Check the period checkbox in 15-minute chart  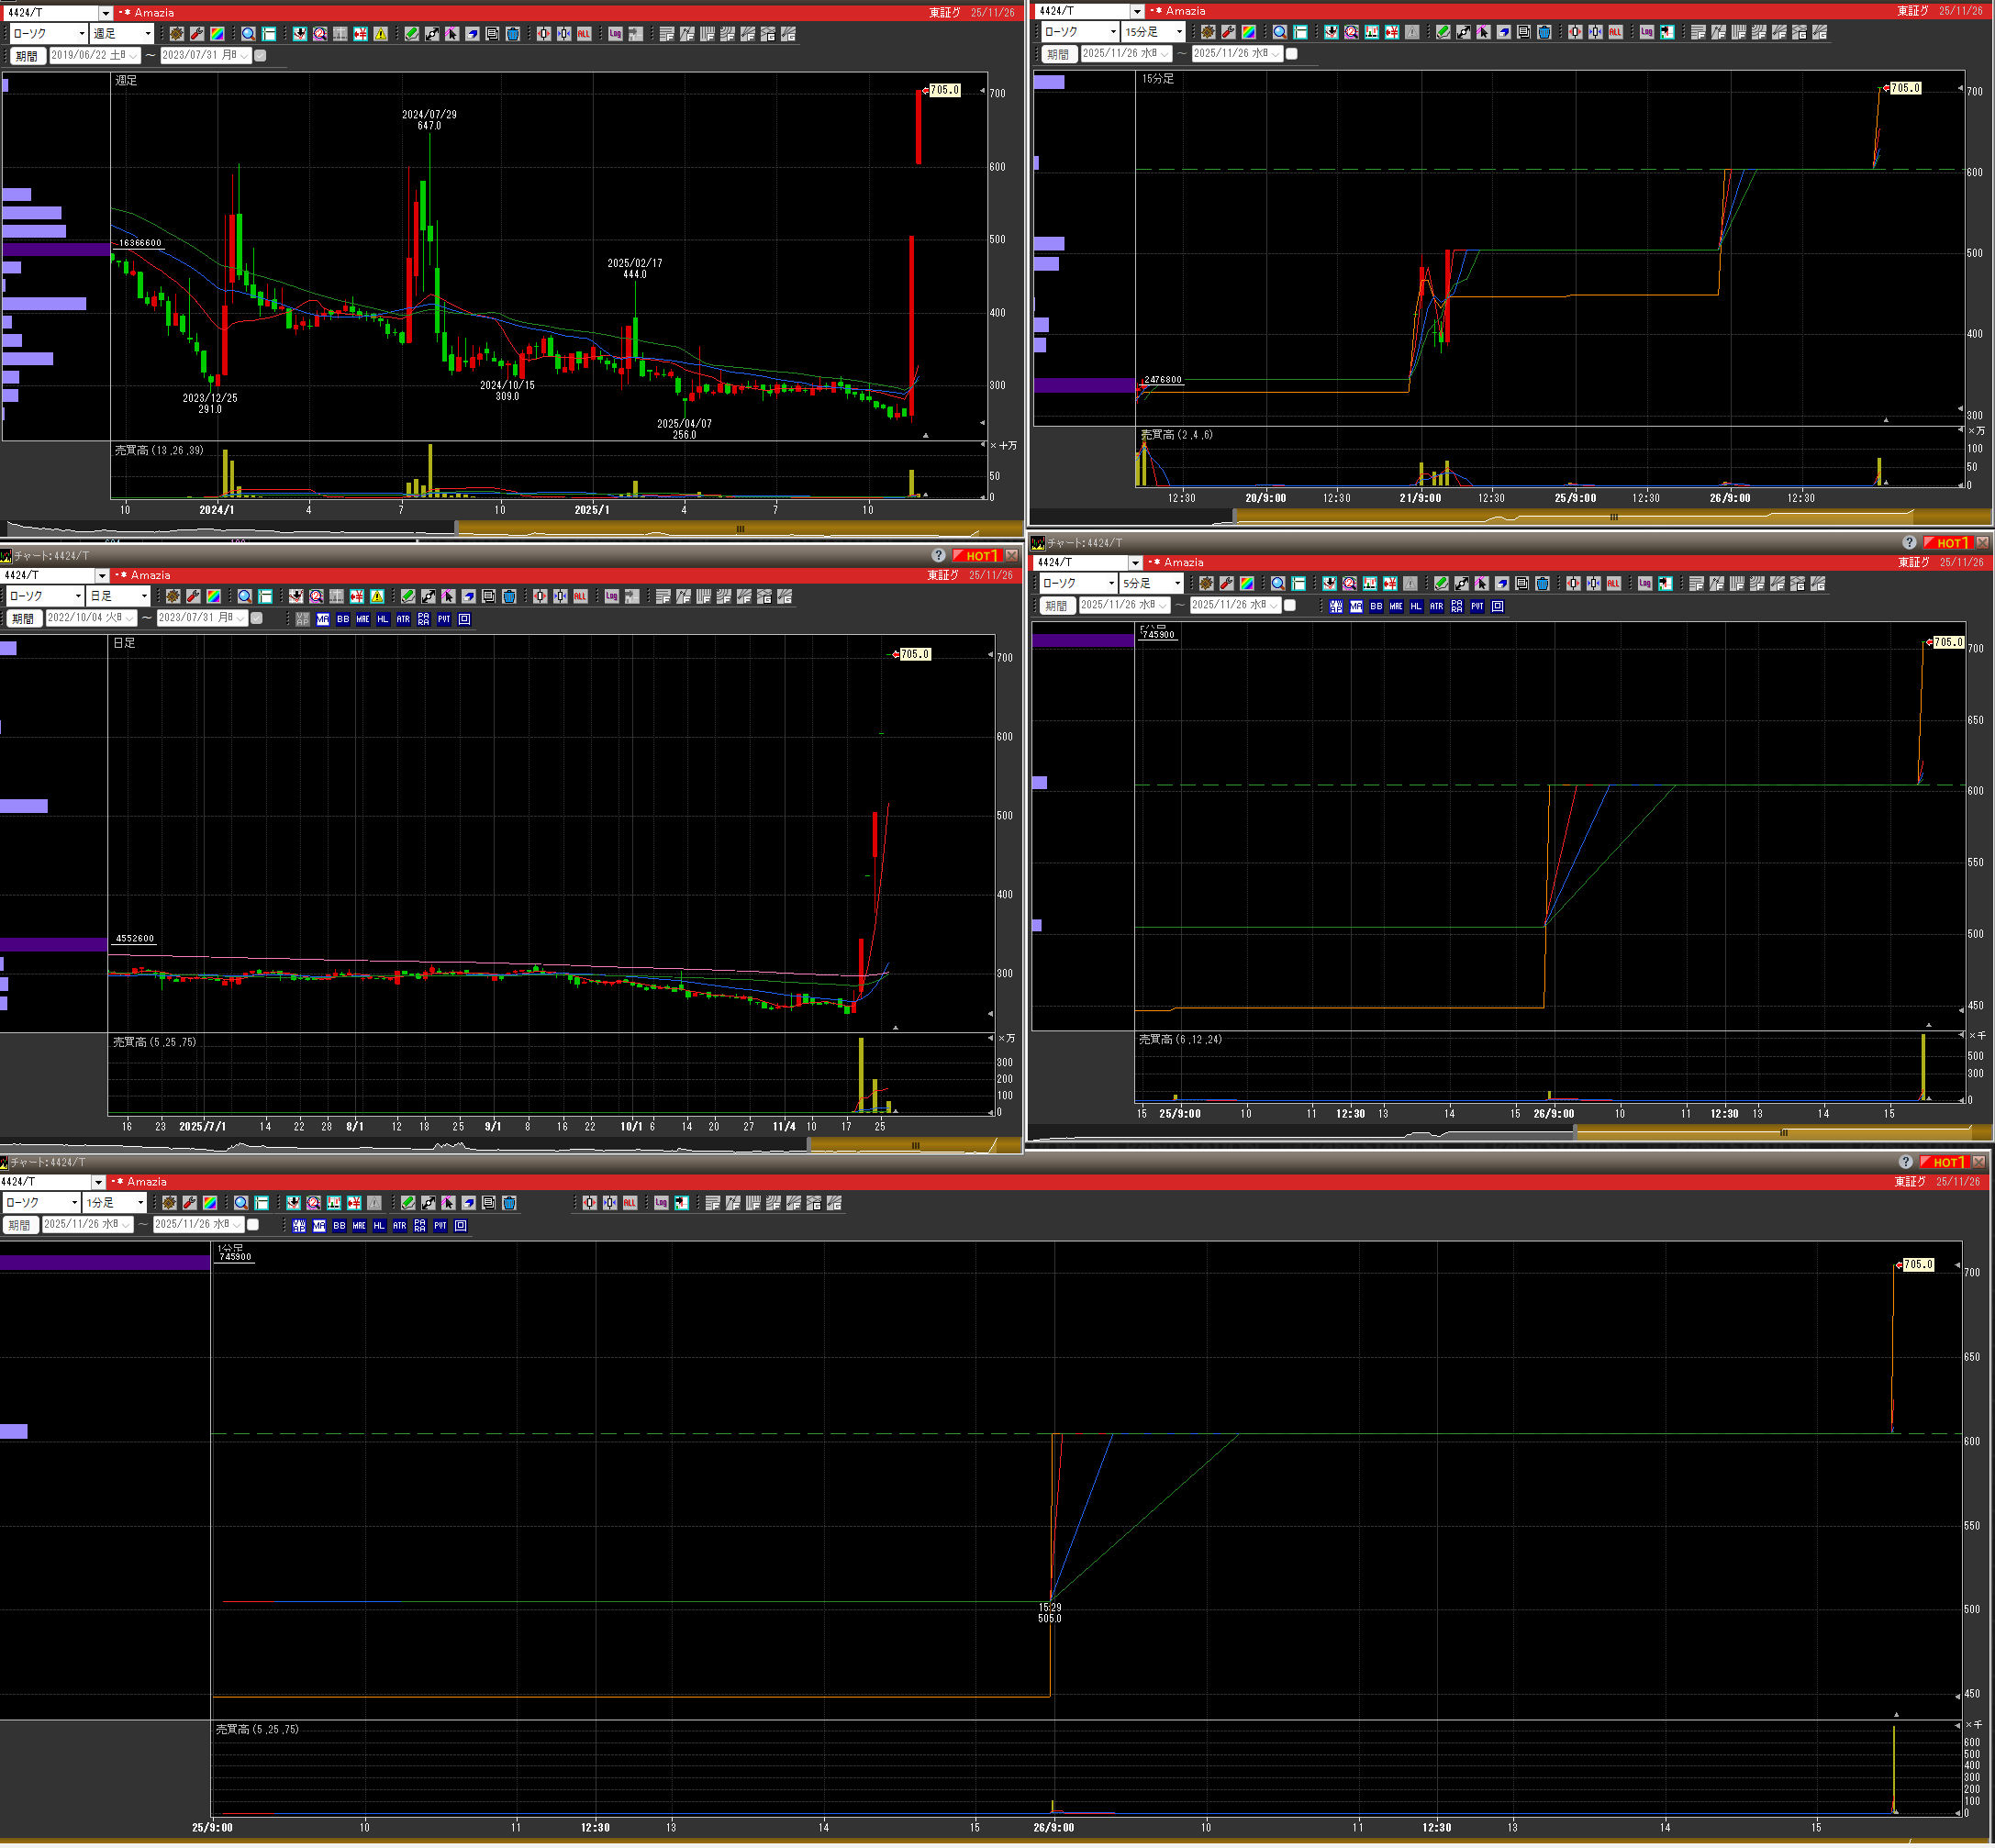(1291, 54)
